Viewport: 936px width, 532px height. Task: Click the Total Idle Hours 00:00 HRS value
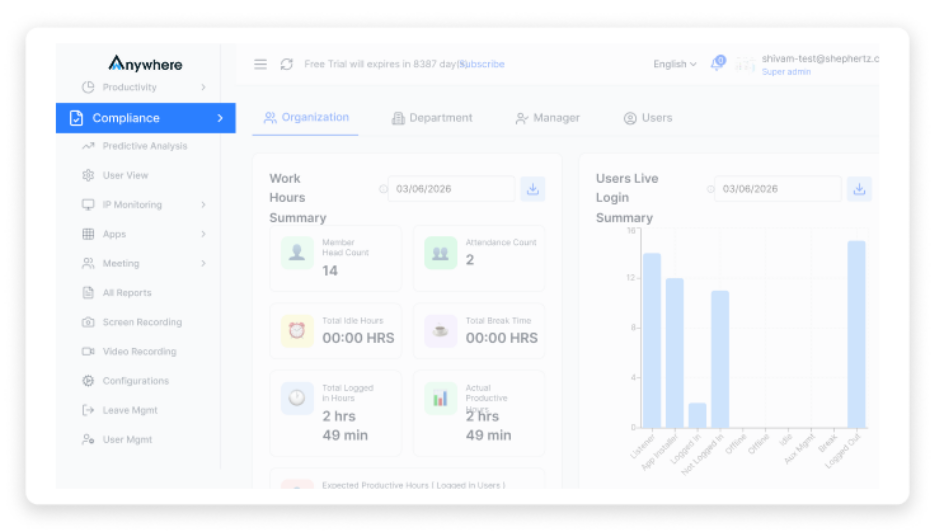click(x=358, y=339)
